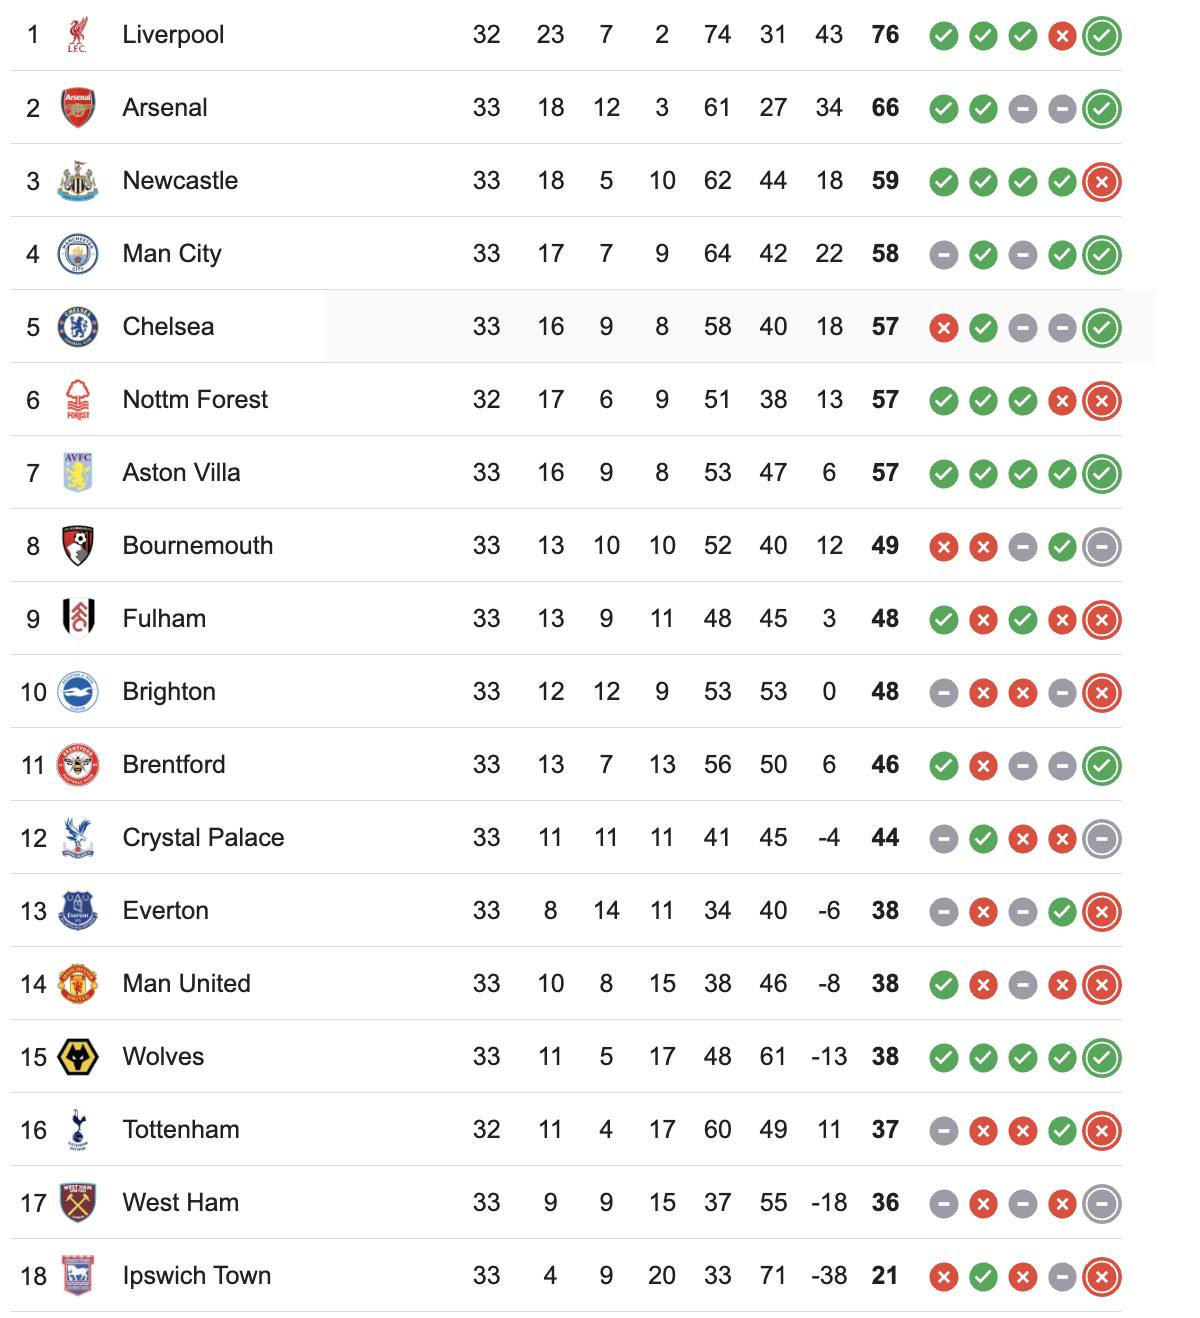Click the West Ham crest icon
The height and width of the screenshot is (1318, 1200).
(x=77, y=1203)
